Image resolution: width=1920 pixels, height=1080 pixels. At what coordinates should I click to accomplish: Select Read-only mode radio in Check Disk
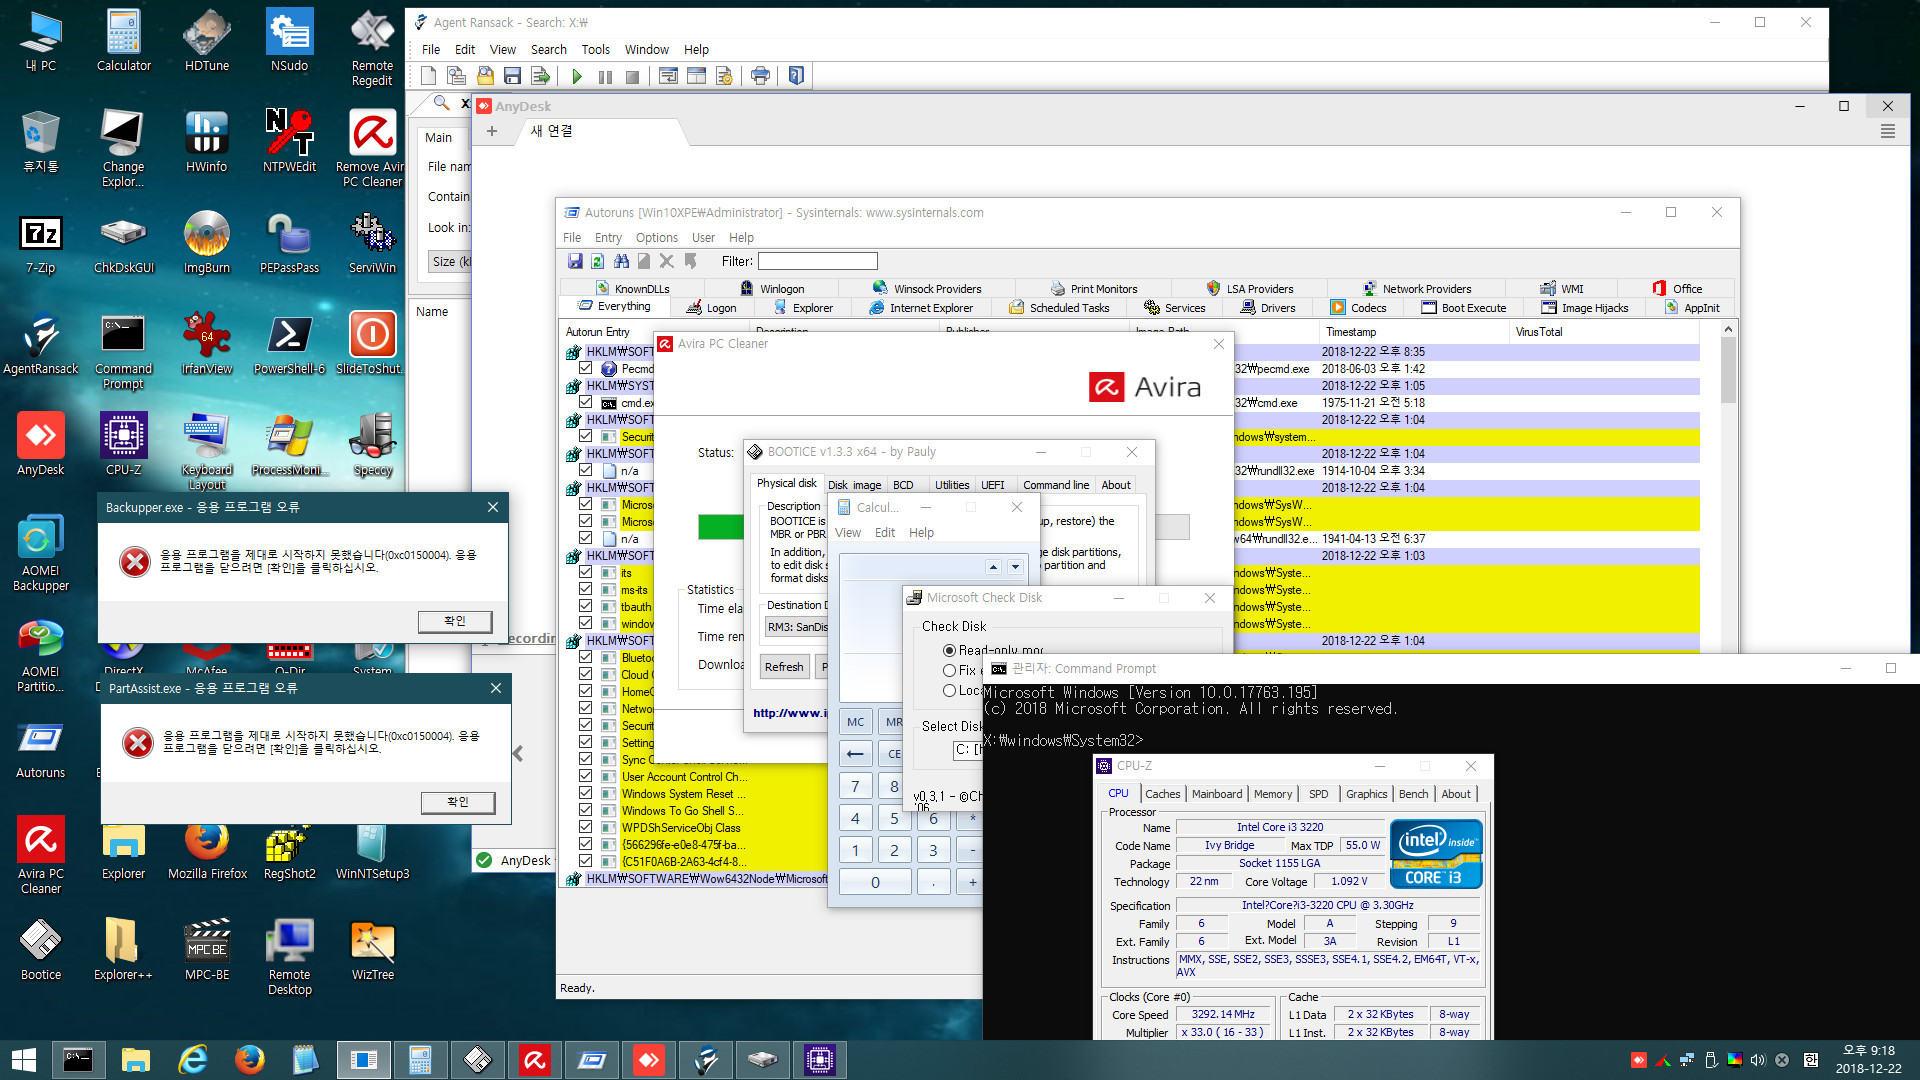pos(949,650)
